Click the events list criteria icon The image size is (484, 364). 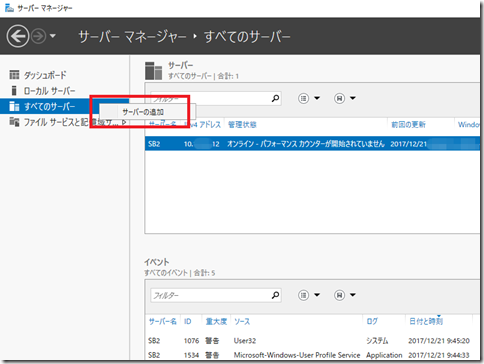point(303,295)
